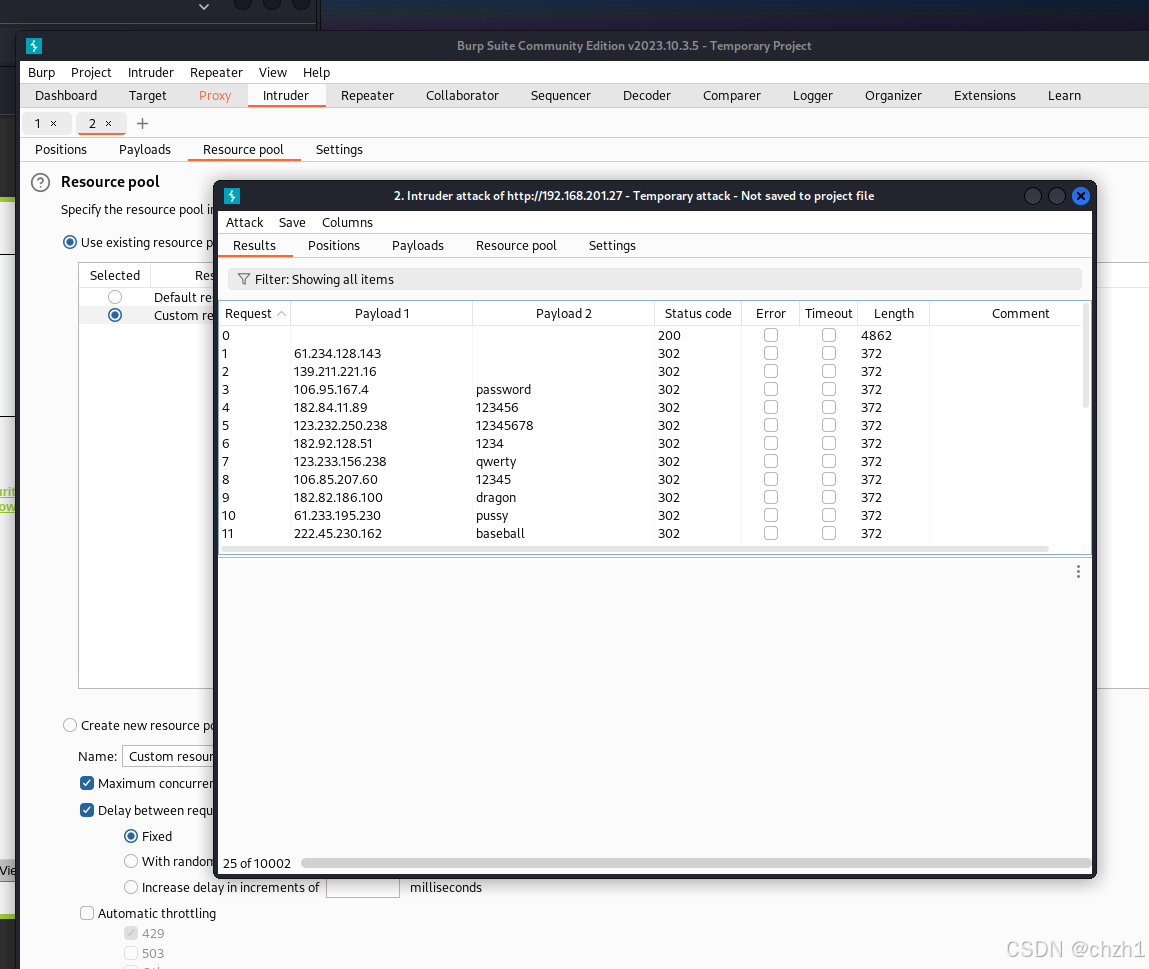Select the Default resource pool radio button
Image resolution: width=1149 pixels, height=969 pixels.
tap(115, 297)
